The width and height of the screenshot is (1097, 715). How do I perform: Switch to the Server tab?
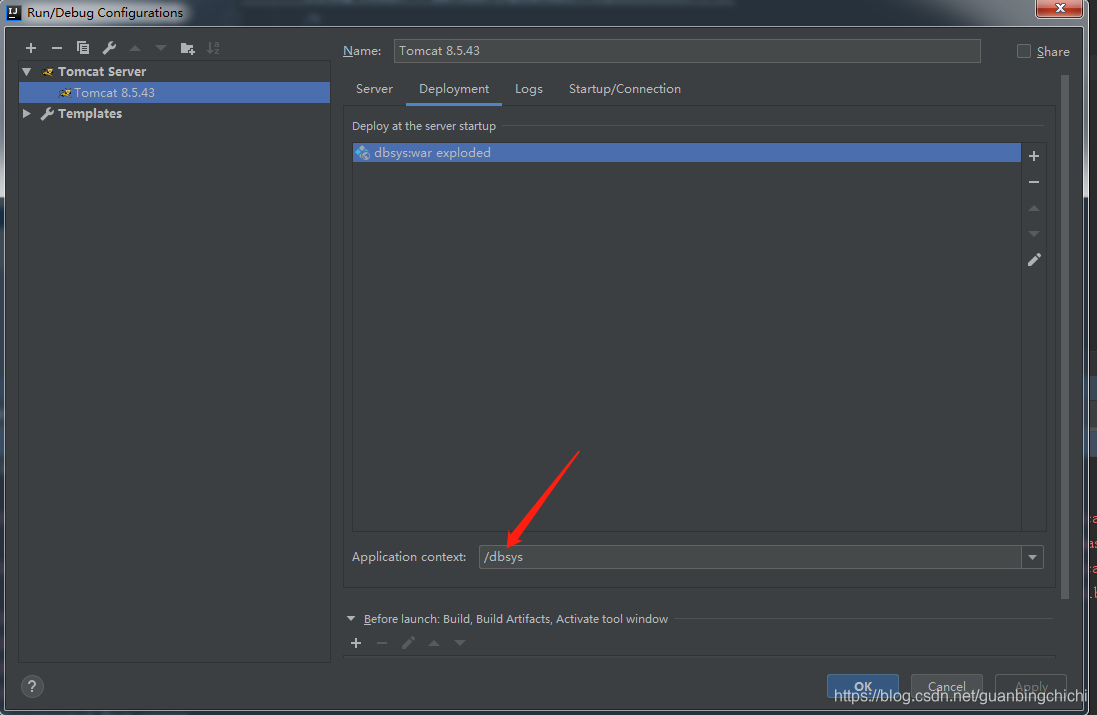pyautogui.click(x=374, y=89)
